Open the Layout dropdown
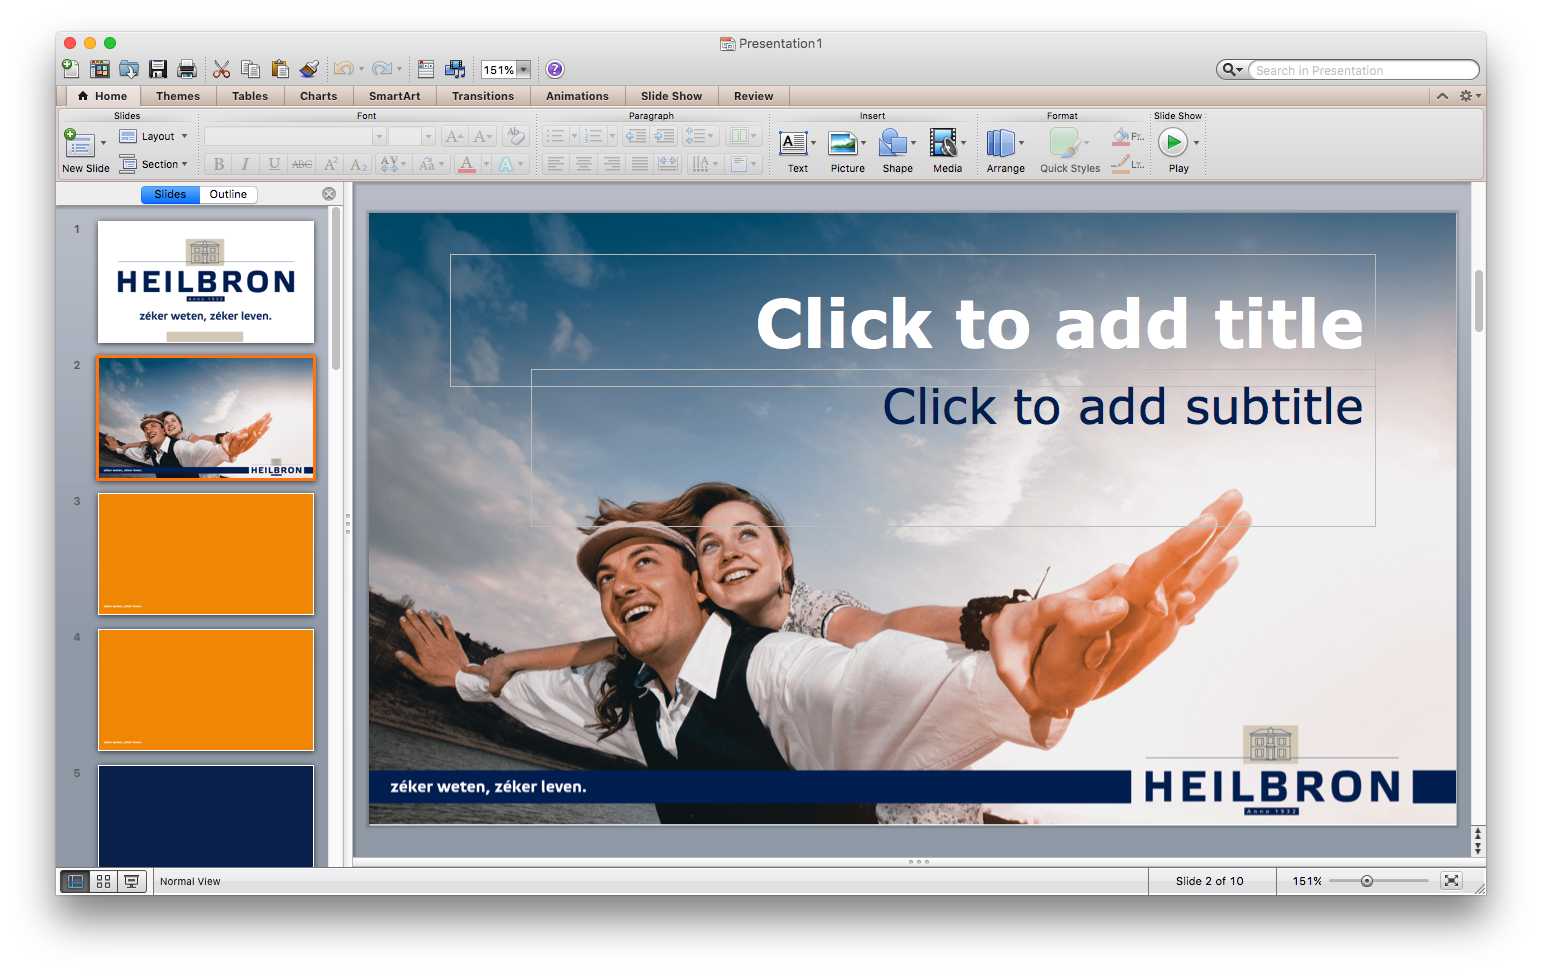Viewport: 1542px width, 975px height. [155, 136]
